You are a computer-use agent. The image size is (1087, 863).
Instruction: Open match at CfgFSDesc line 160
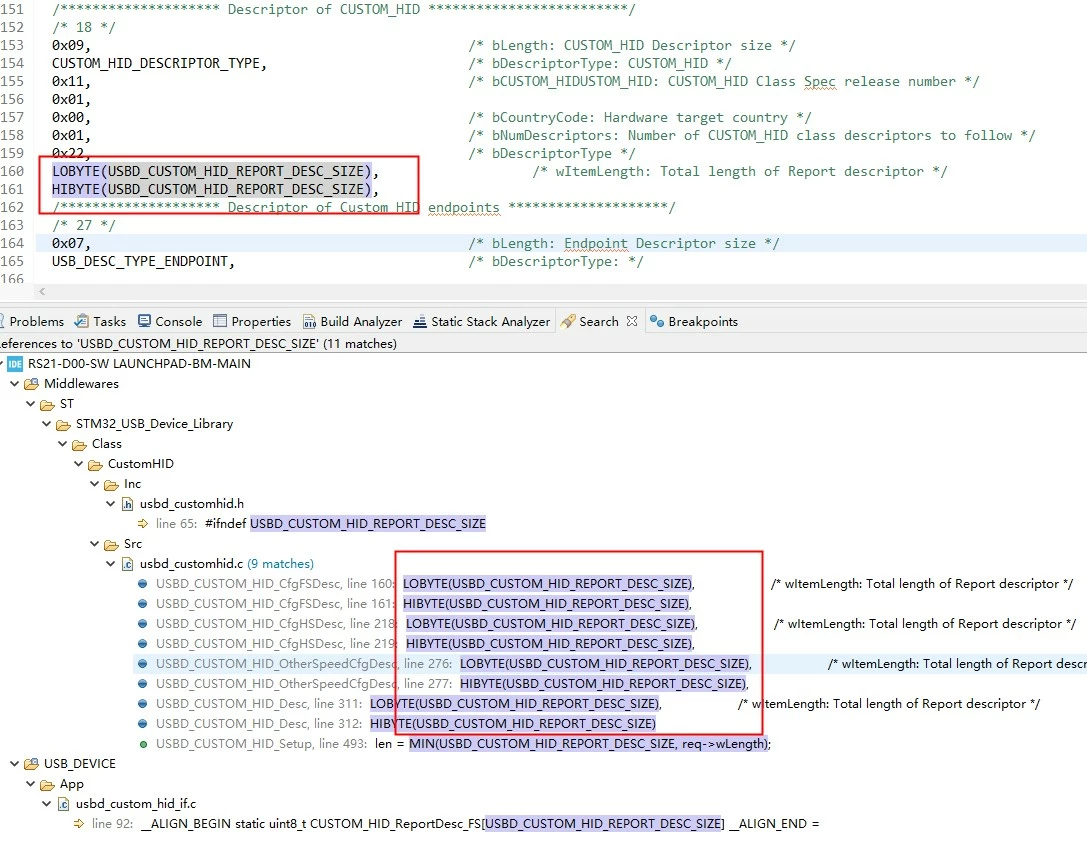pyautogui.click(x=423, y=584)
